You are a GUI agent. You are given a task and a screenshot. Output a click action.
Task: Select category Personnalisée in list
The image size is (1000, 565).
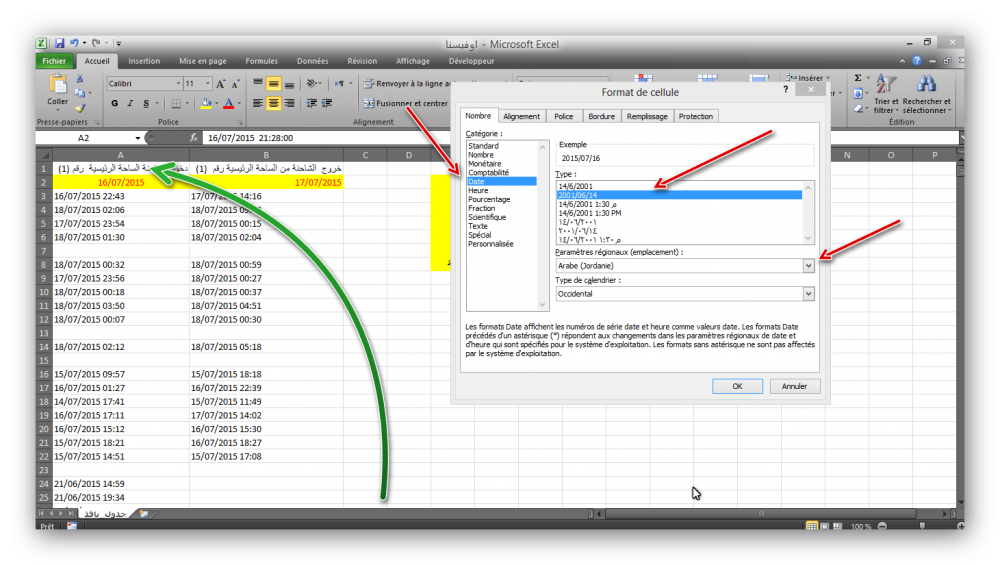point(490,244)
